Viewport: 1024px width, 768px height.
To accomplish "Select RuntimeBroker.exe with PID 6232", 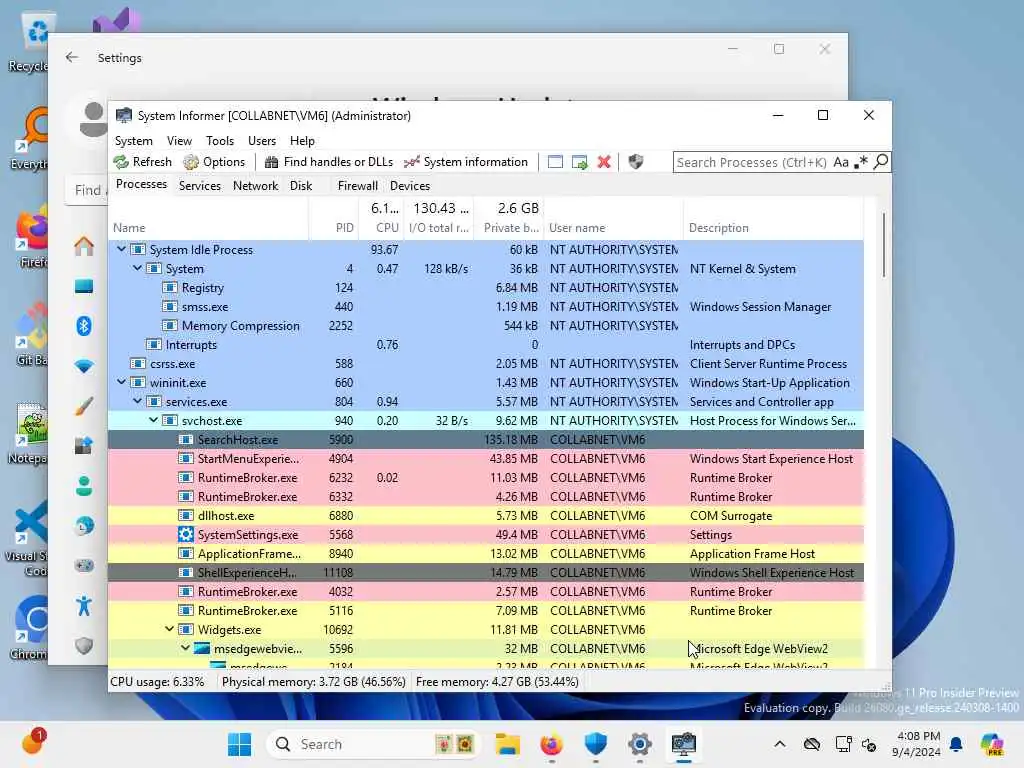I will click(486, 477).
